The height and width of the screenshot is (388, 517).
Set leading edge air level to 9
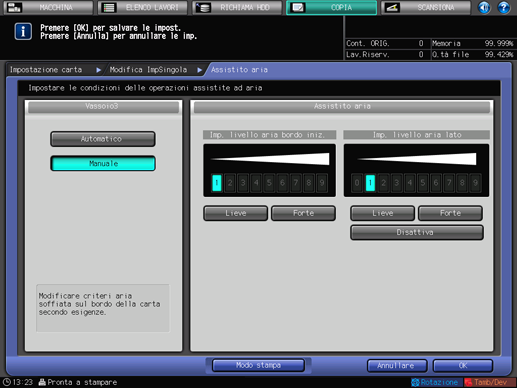(x=322, y=183)
